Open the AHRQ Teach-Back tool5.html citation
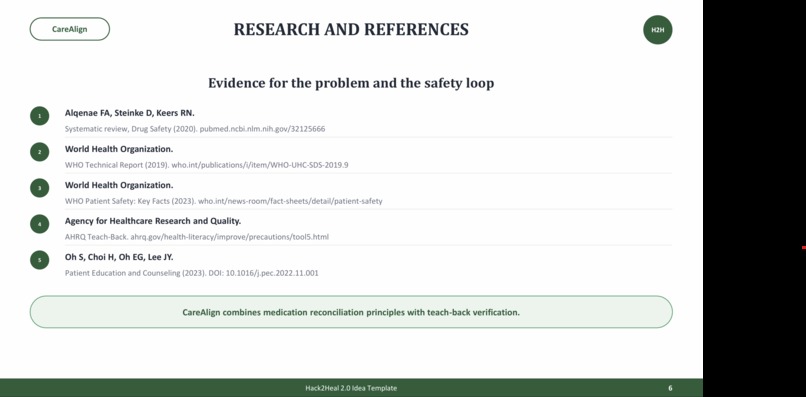The image size is (806, 397). (197, 237)
